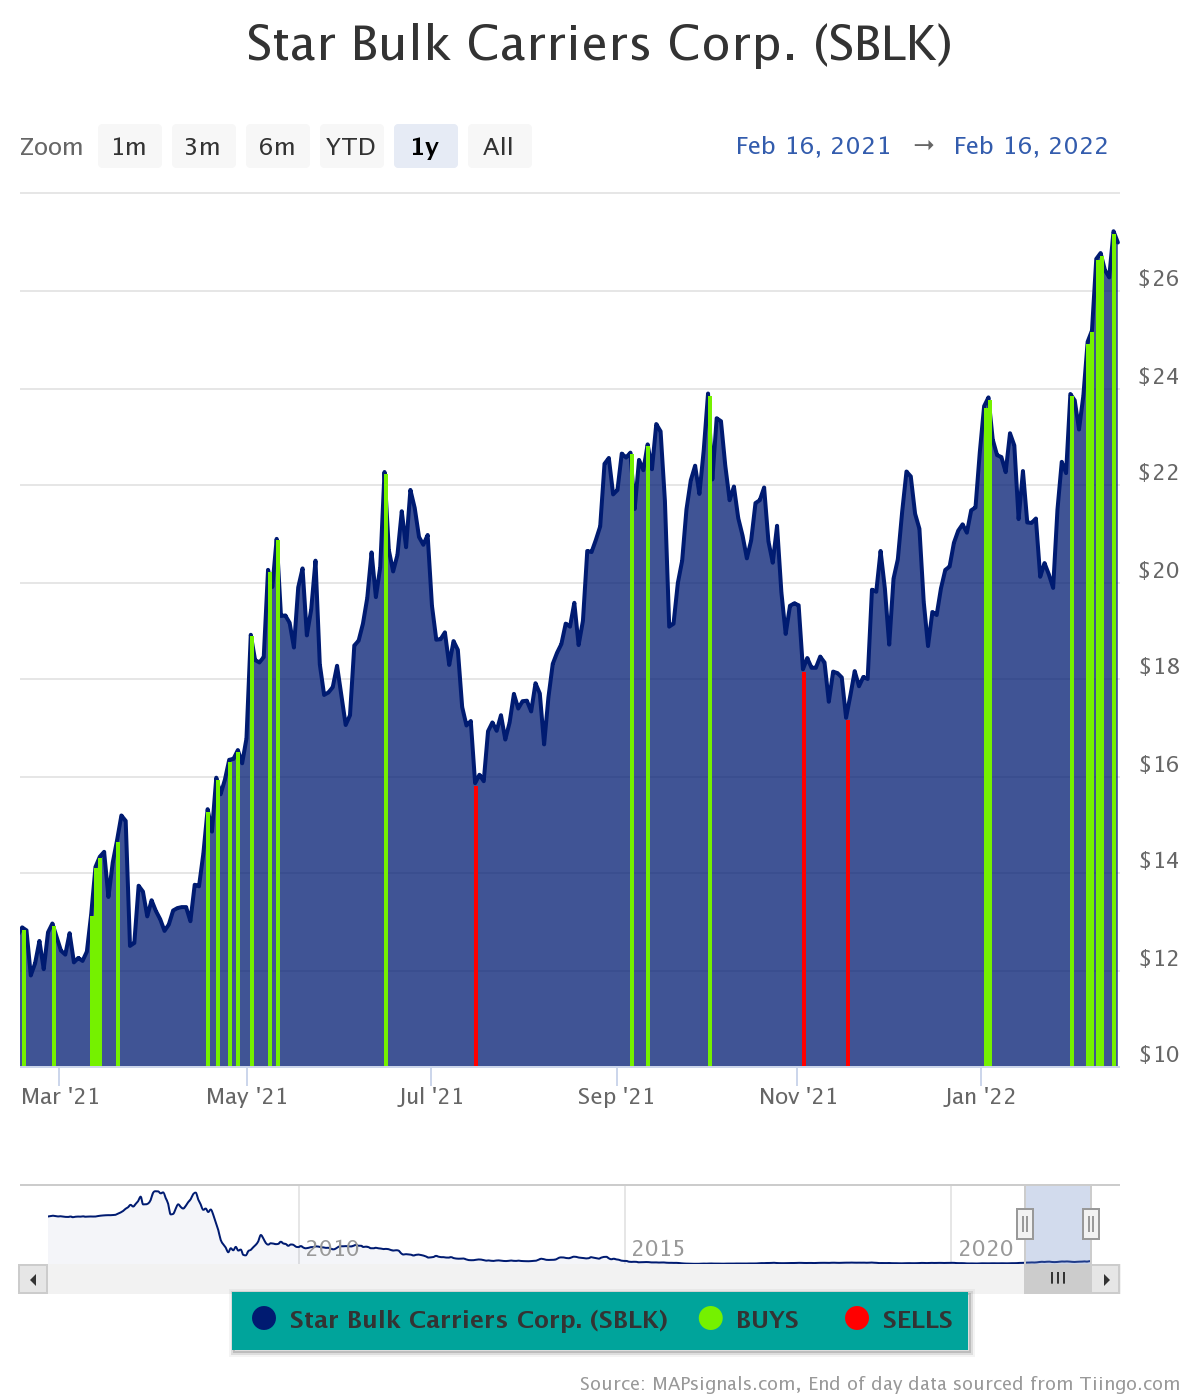Screen dimensions: 1200x1400
Task: Click the $10 y-axis label
Action: pyautogui.click(x=1159, y=1054)
